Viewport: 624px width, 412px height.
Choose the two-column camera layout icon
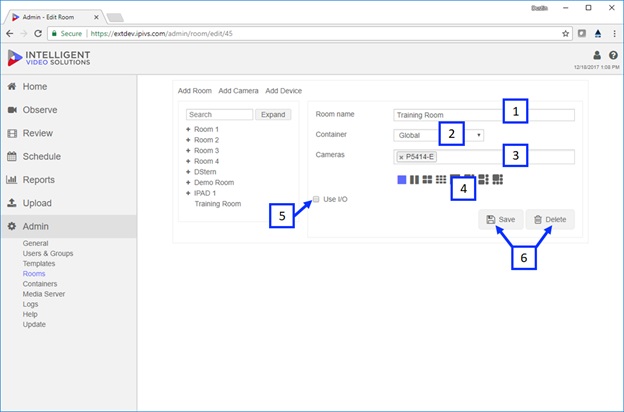coord(414,180)
